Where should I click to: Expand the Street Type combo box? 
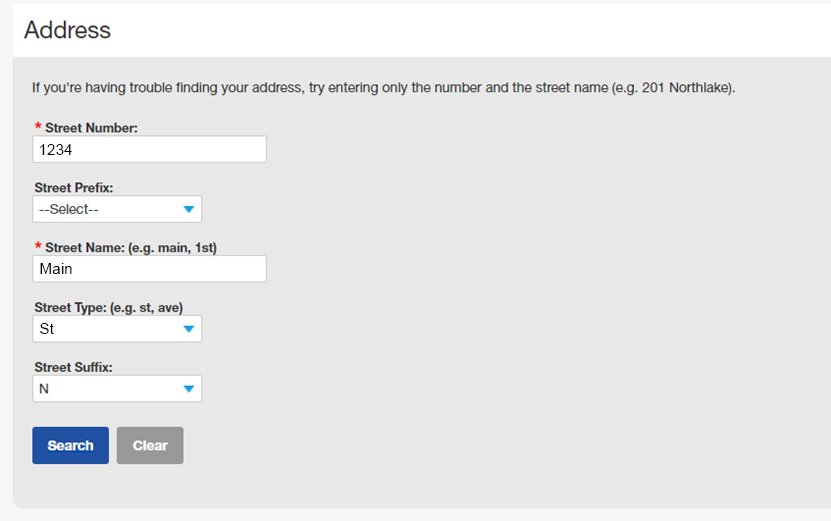click(117, 329)
